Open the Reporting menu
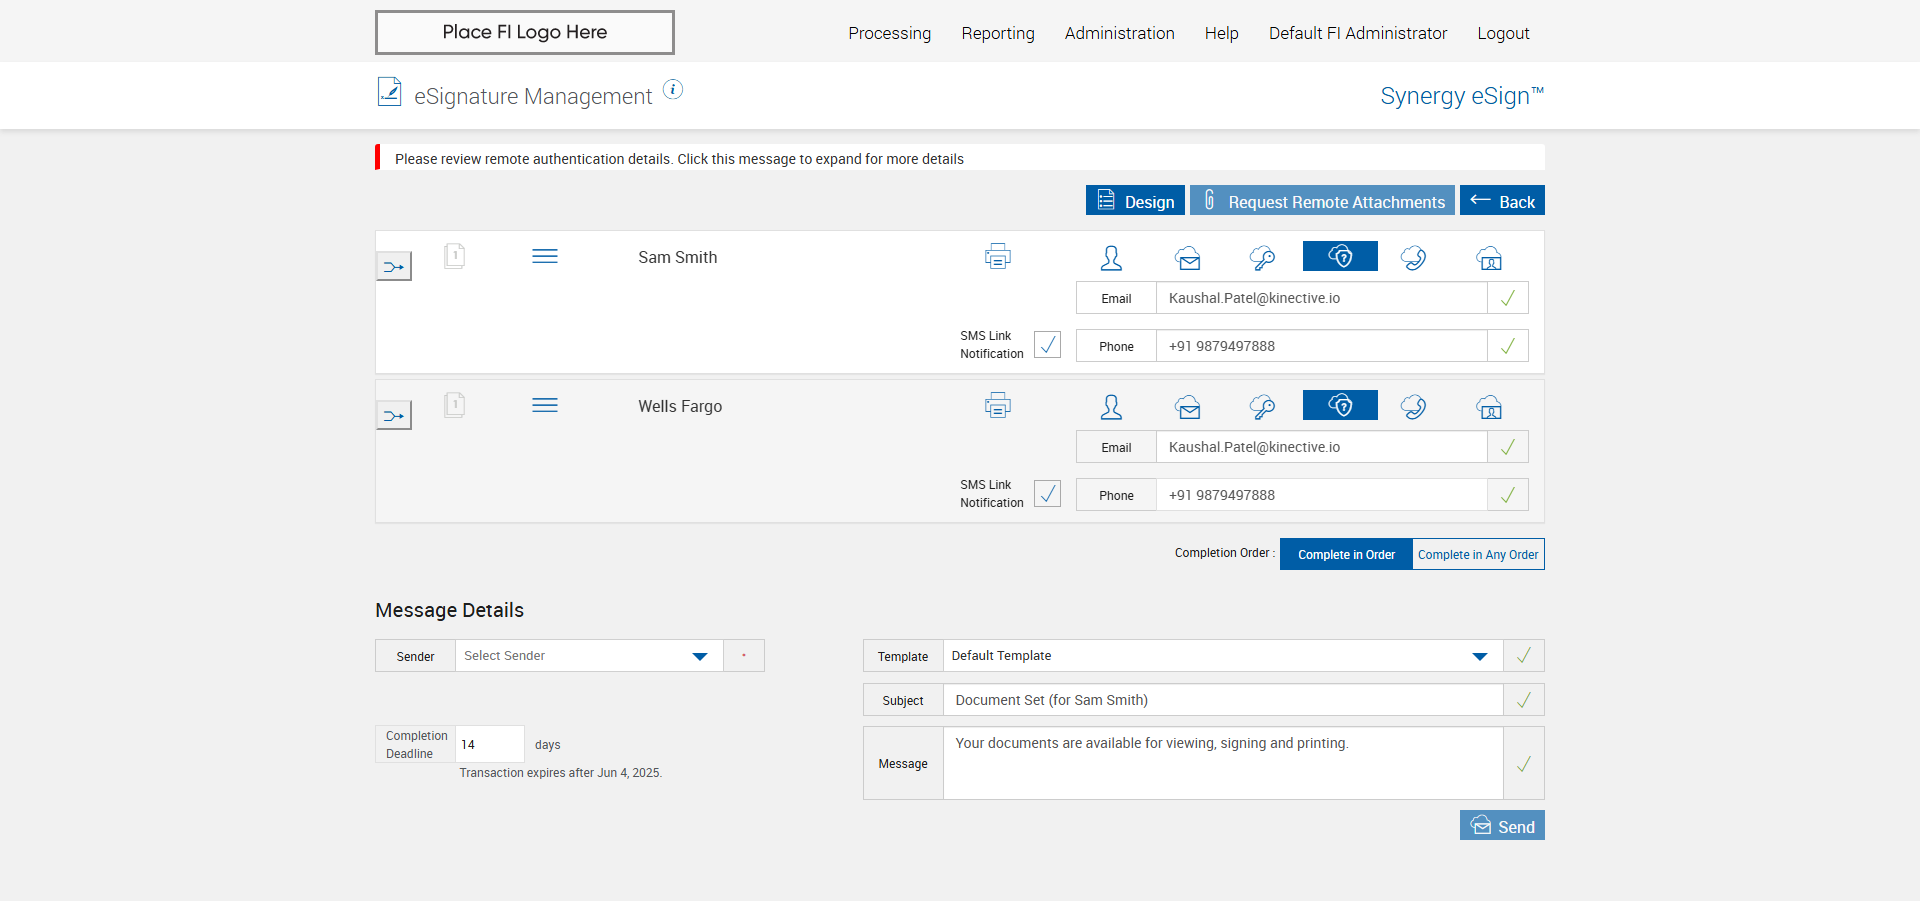Image resolution: width=1920 pixels, height=901 pixels. [997, 33]
